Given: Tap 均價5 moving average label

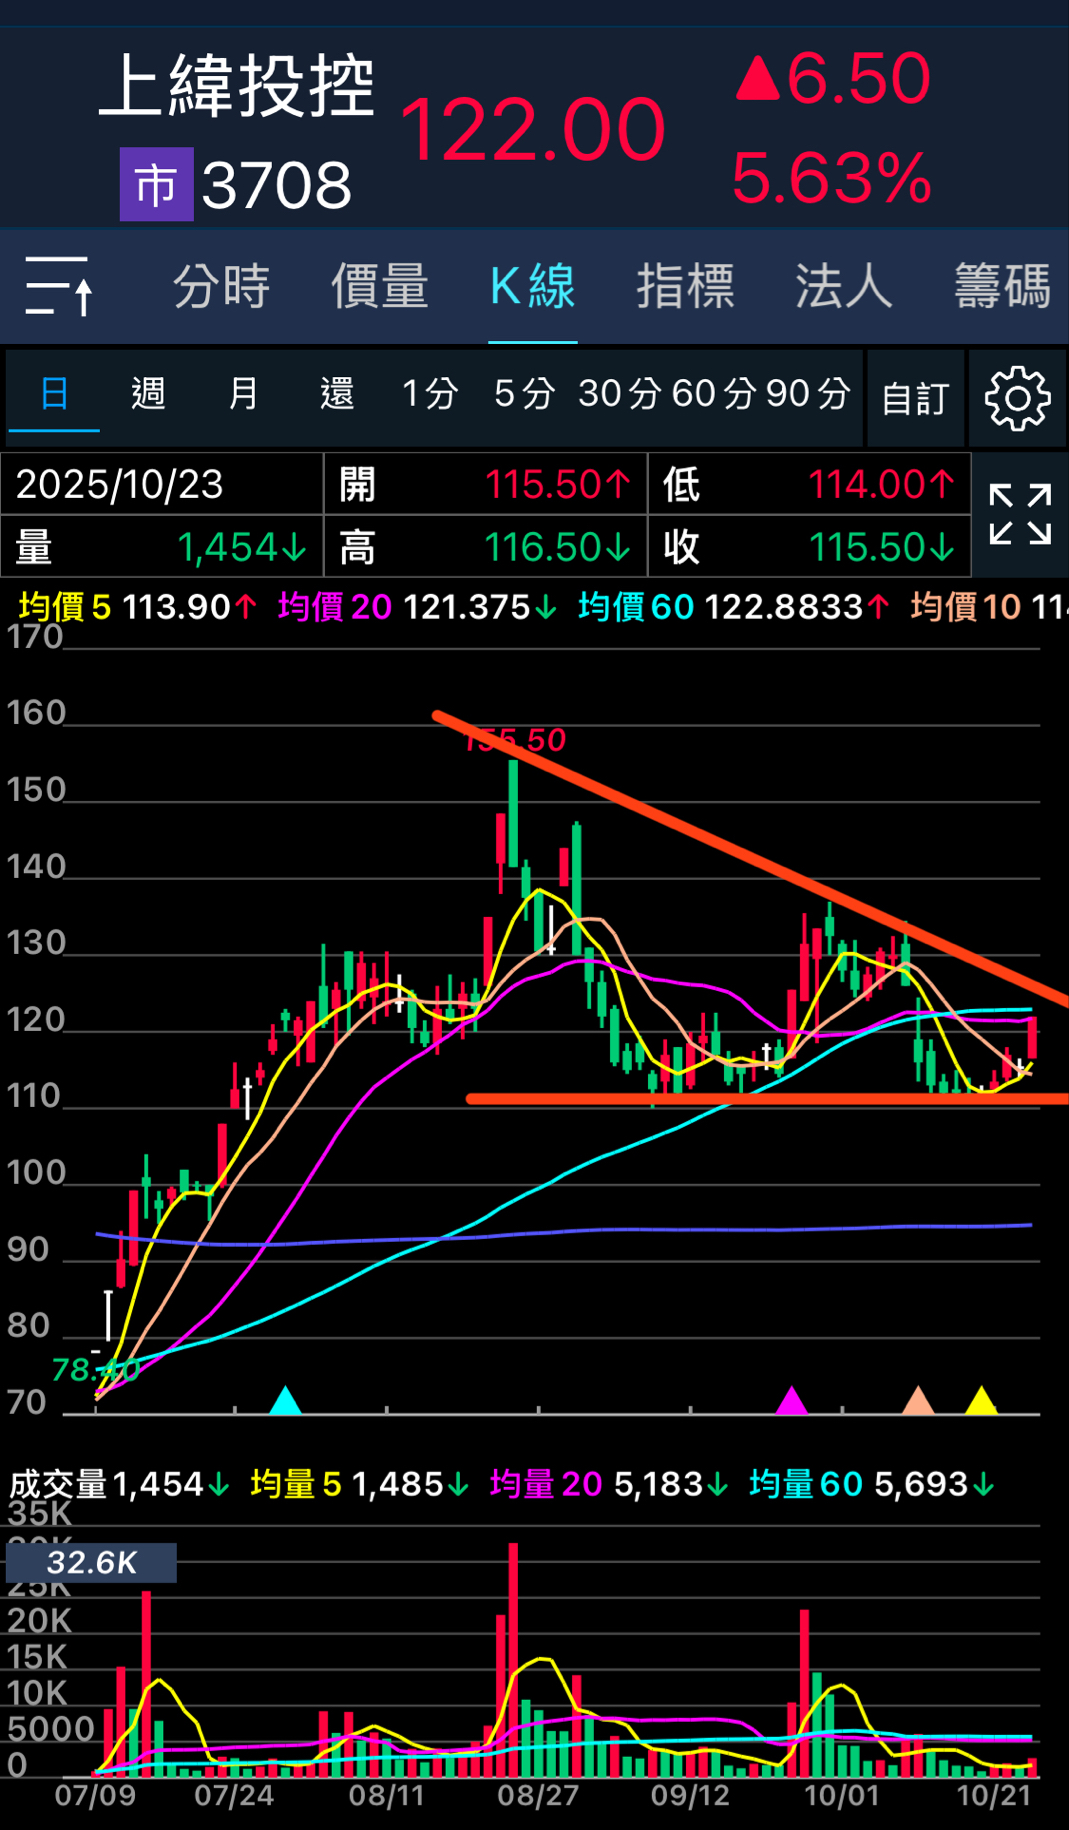Looking at the screenshot, I should click(x=65, y=607).
